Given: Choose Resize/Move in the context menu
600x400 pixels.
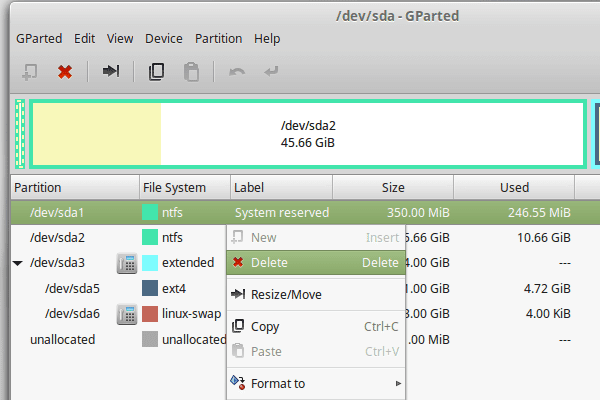Looking at the screenshot, I should click(x=316, y=294).
